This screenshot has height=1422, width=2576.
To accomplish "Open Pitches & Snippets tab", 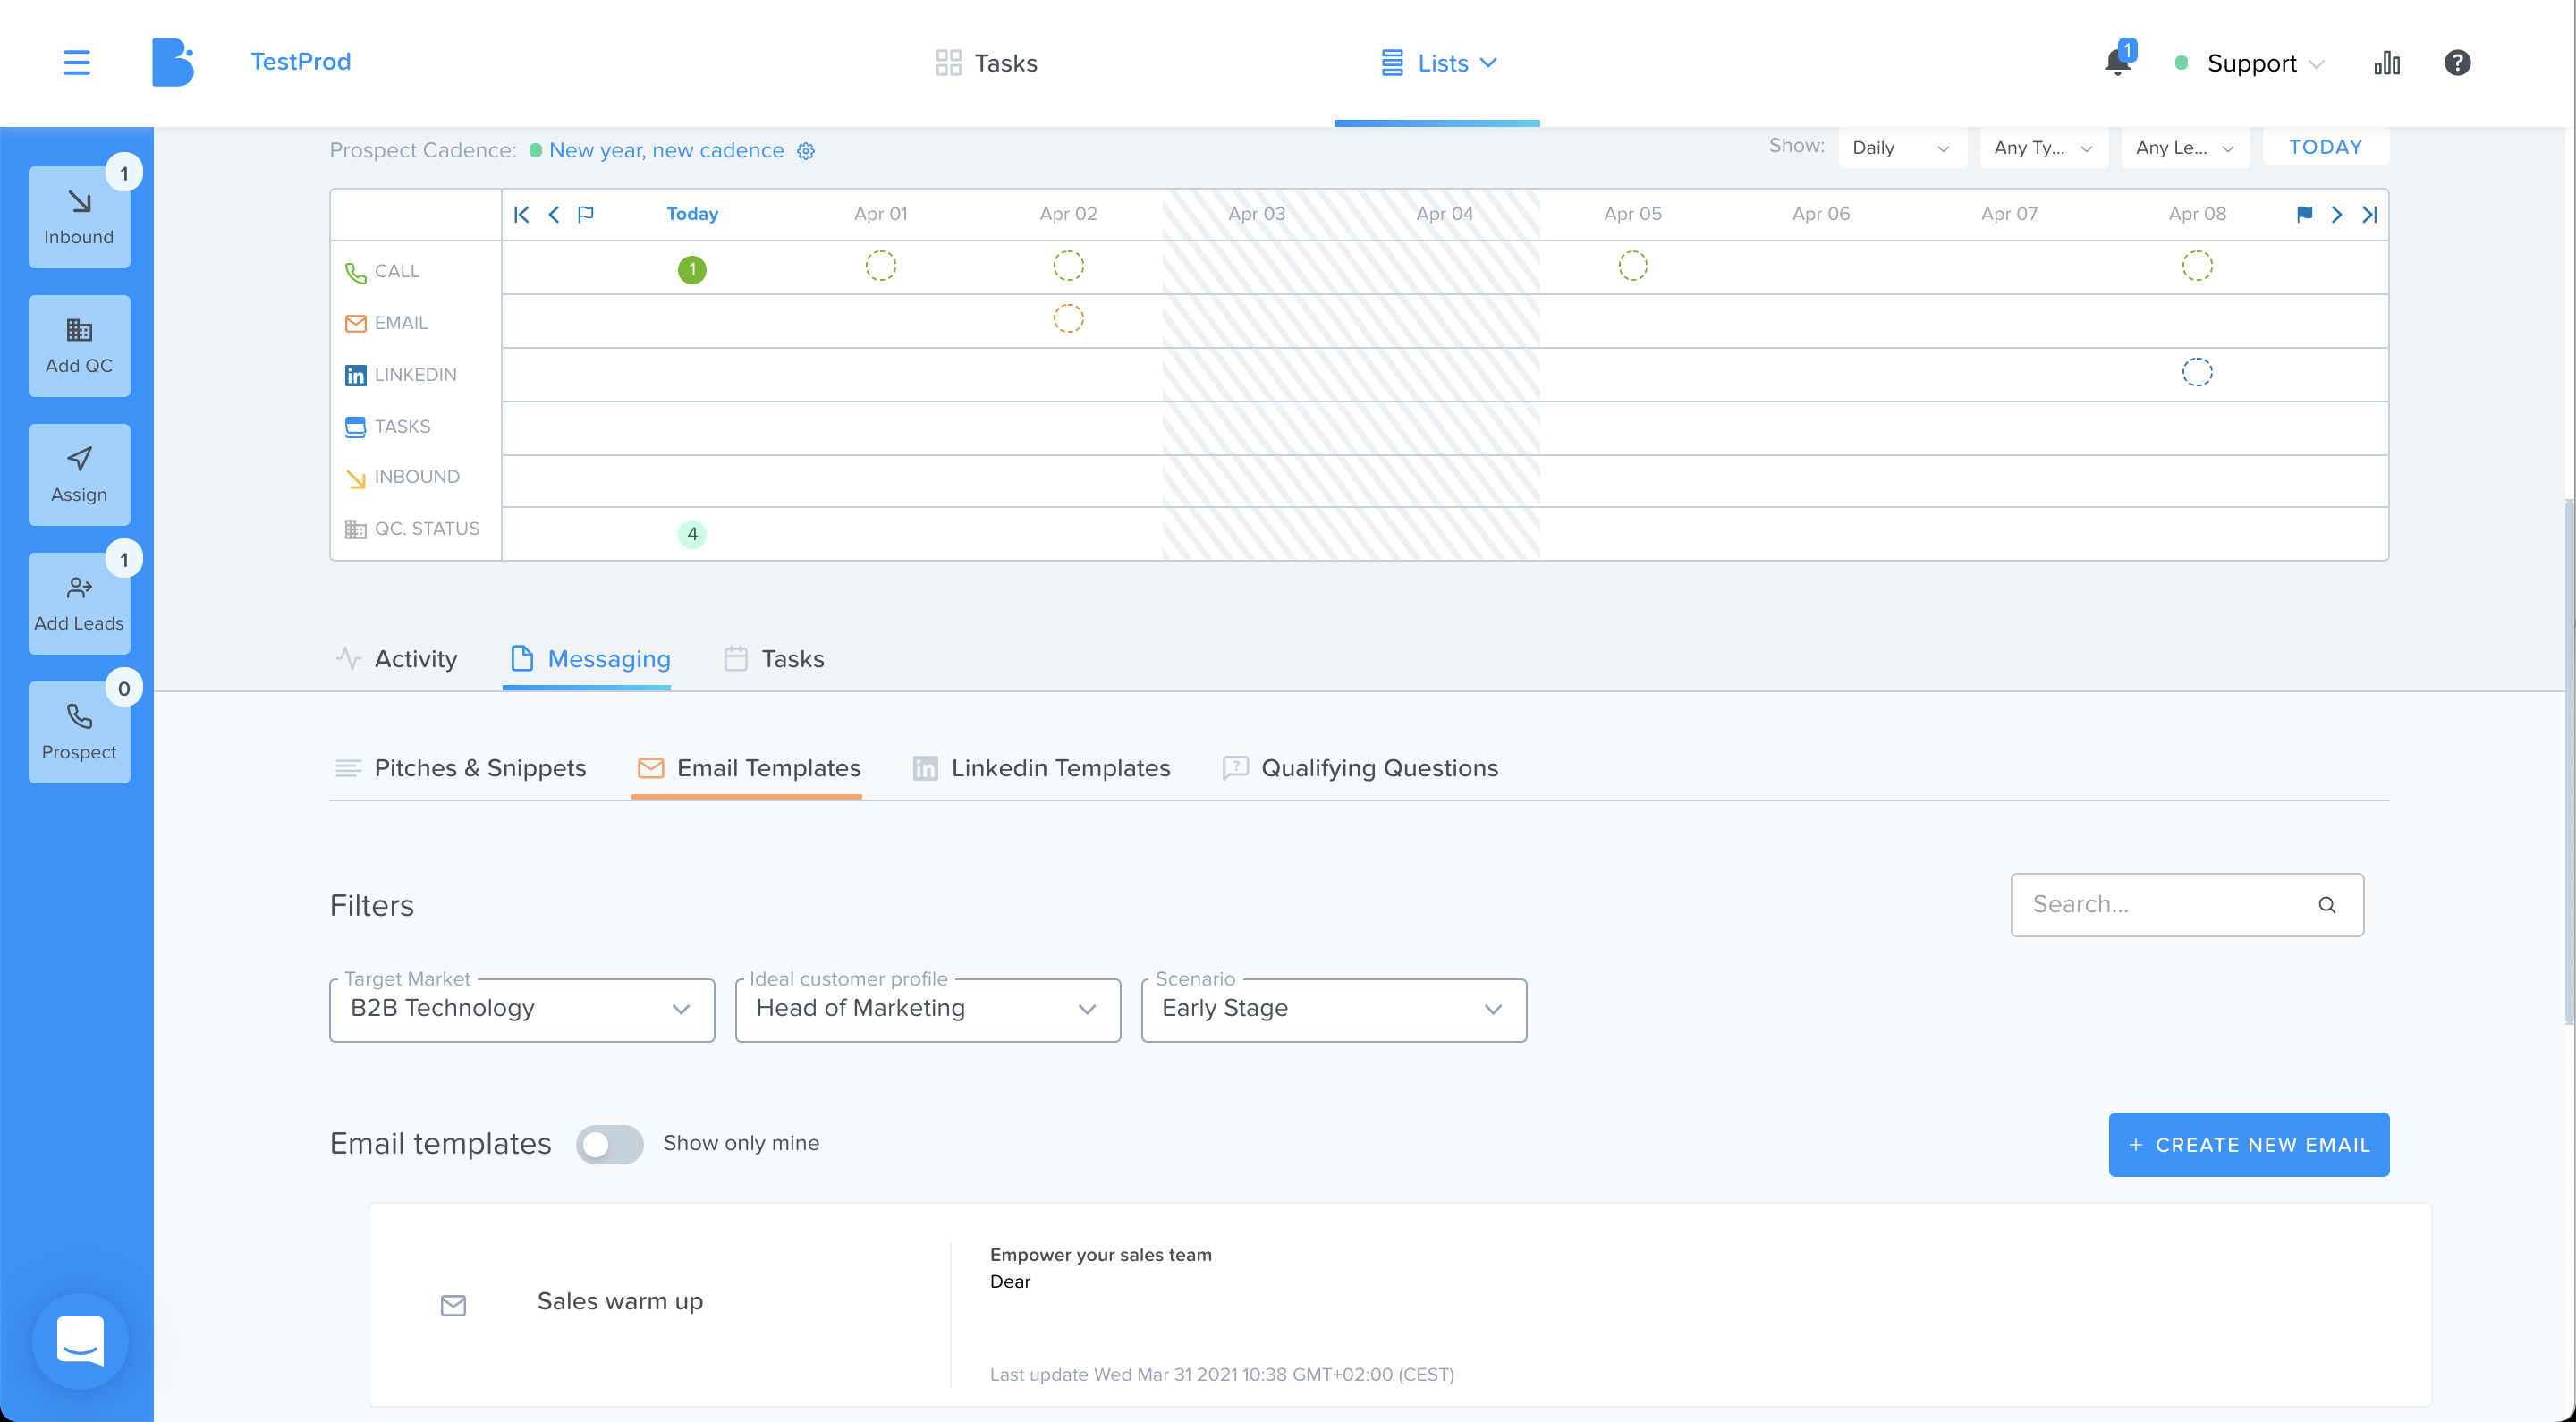I will pos(461,768).
